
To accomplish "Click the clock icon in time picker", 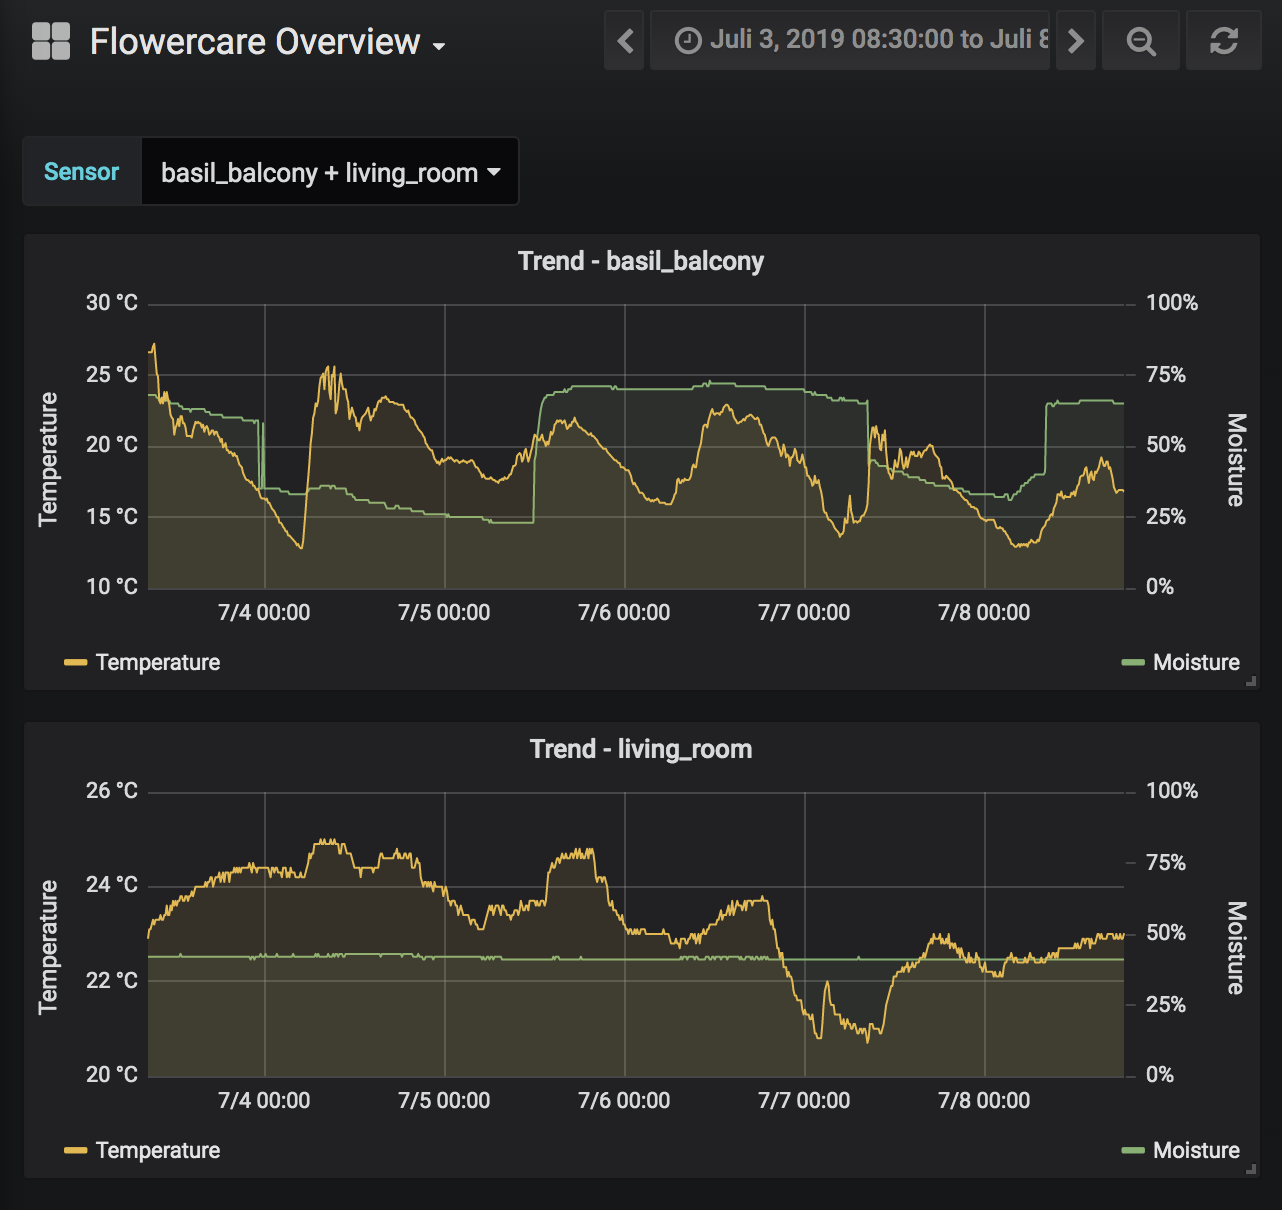I will point(688,41).
